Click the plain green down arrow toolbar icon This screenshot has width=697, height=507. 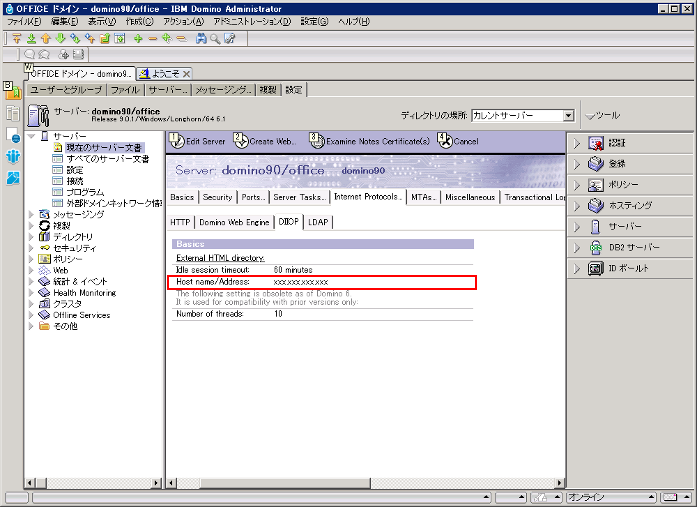coord(60,39)
